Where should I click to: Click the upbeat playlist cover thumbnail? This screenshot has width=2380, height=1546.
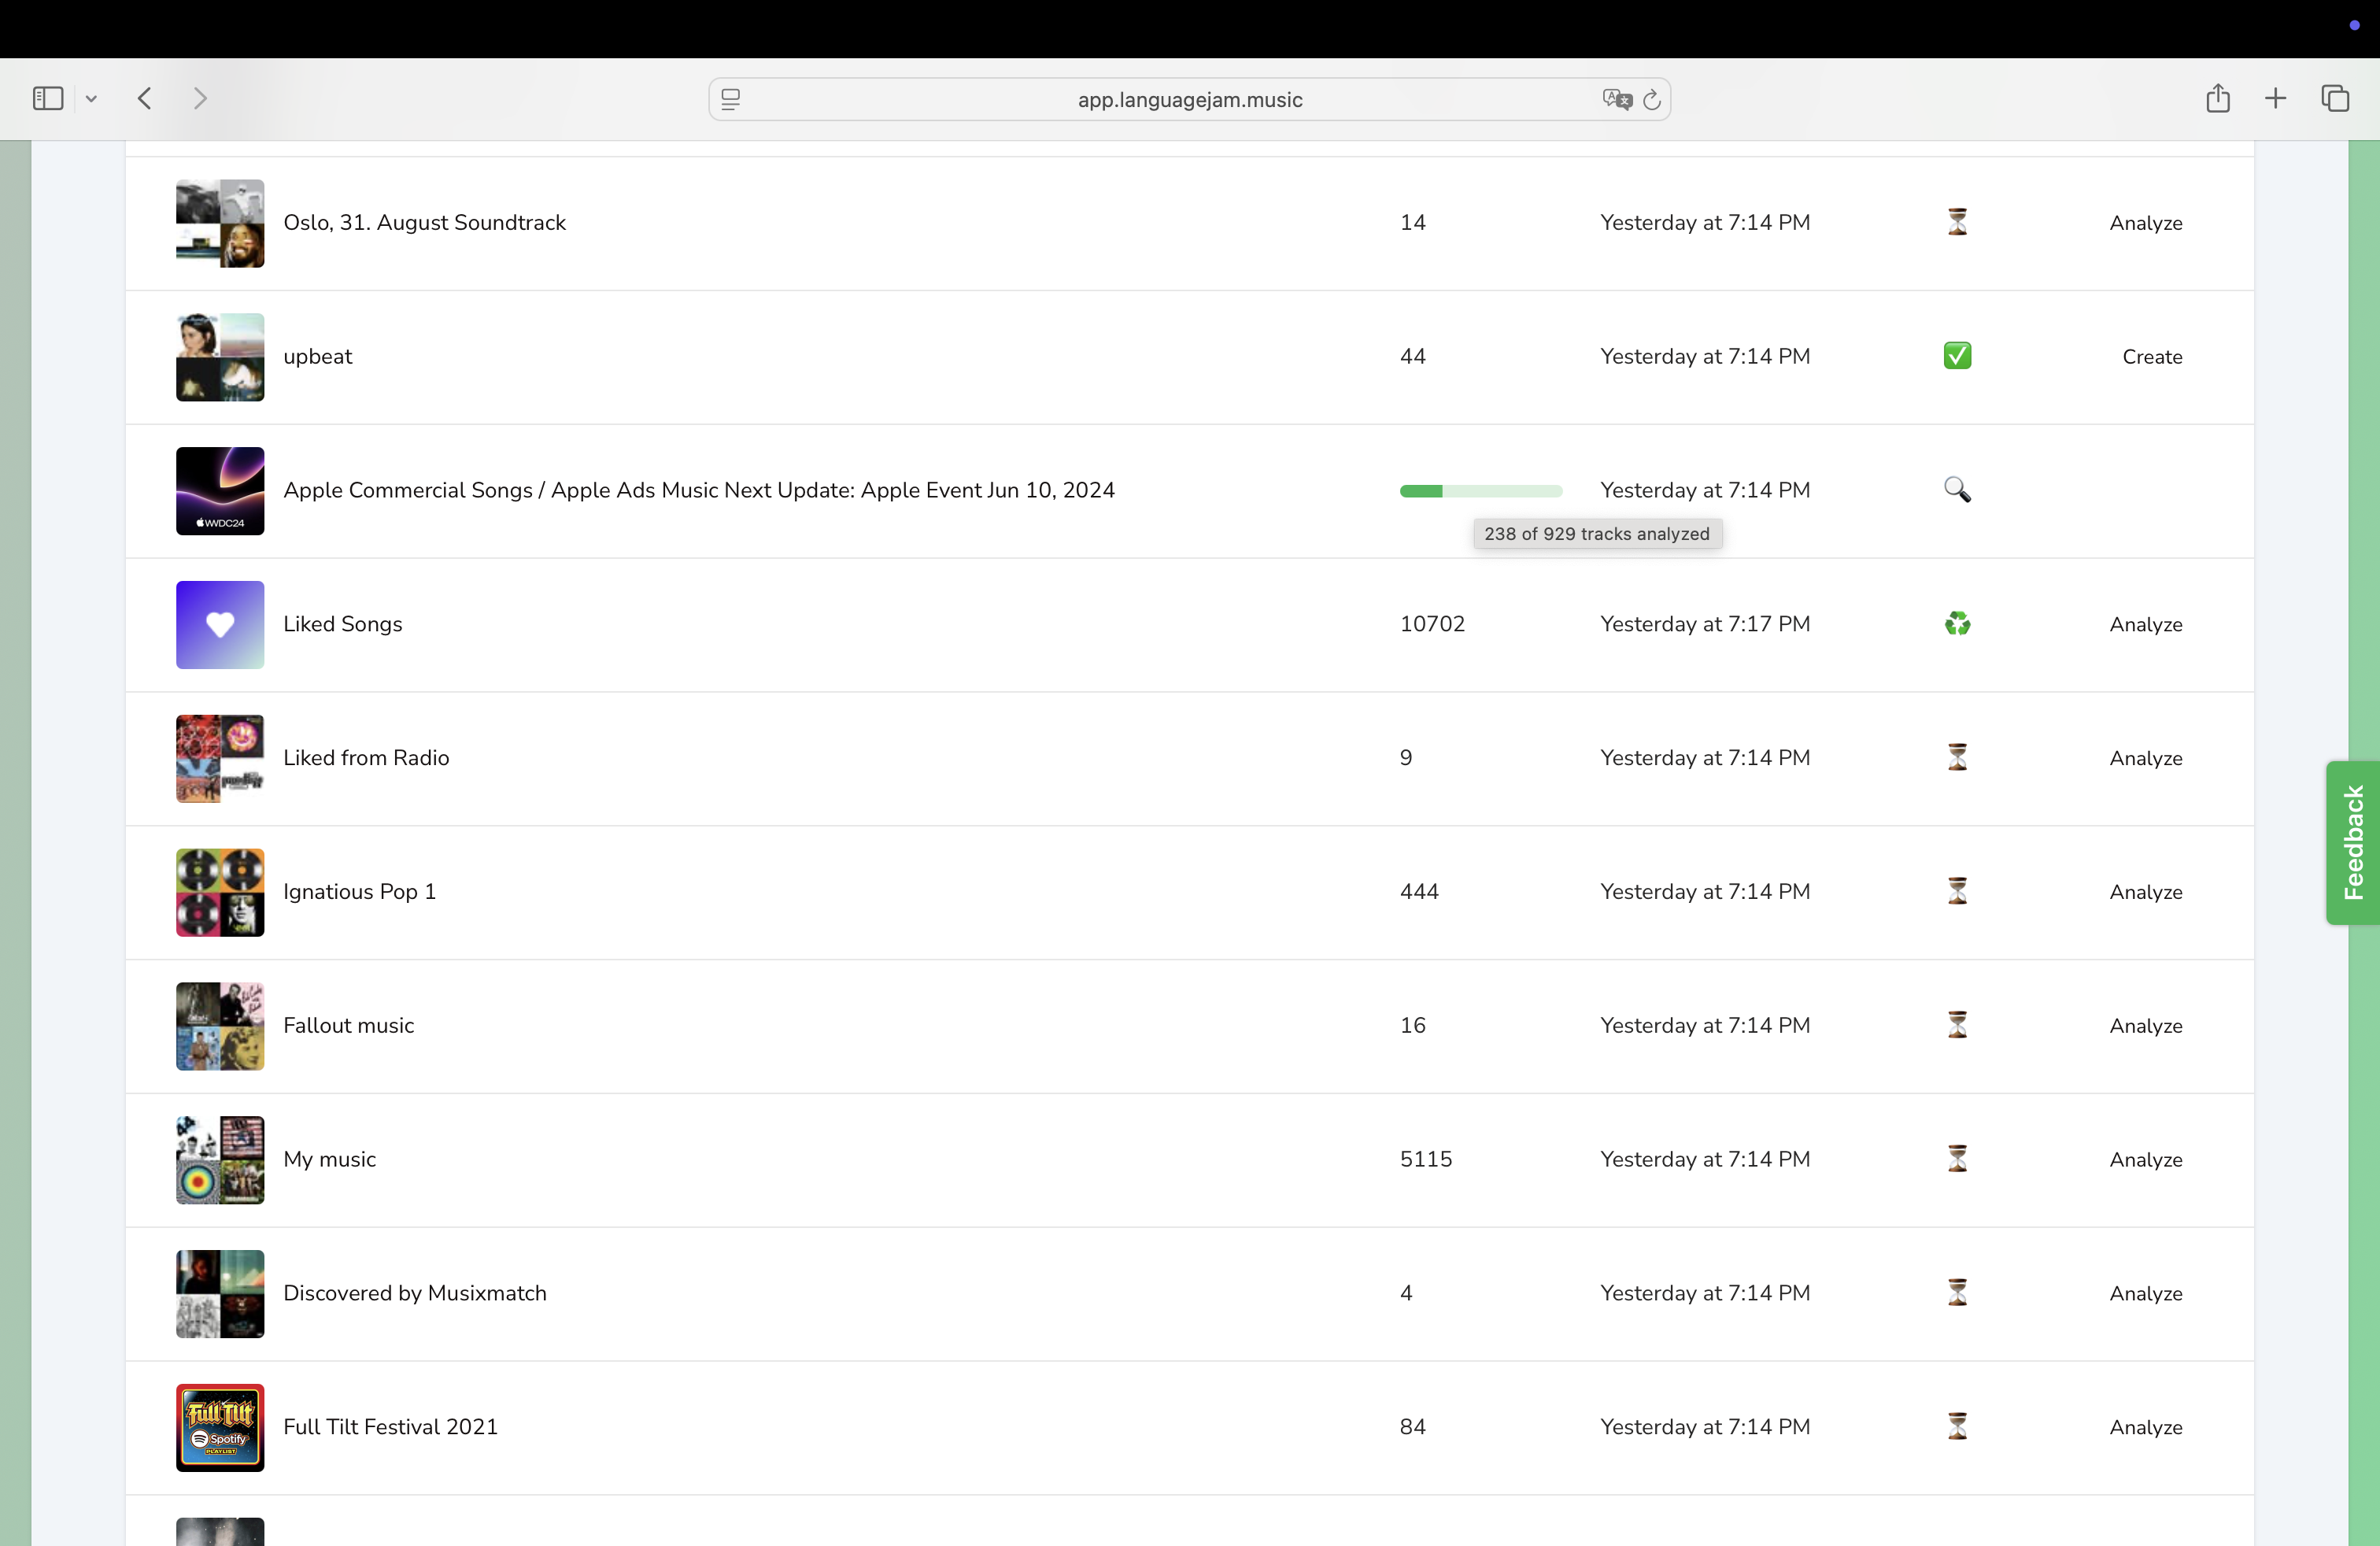[x=220, y=357]
